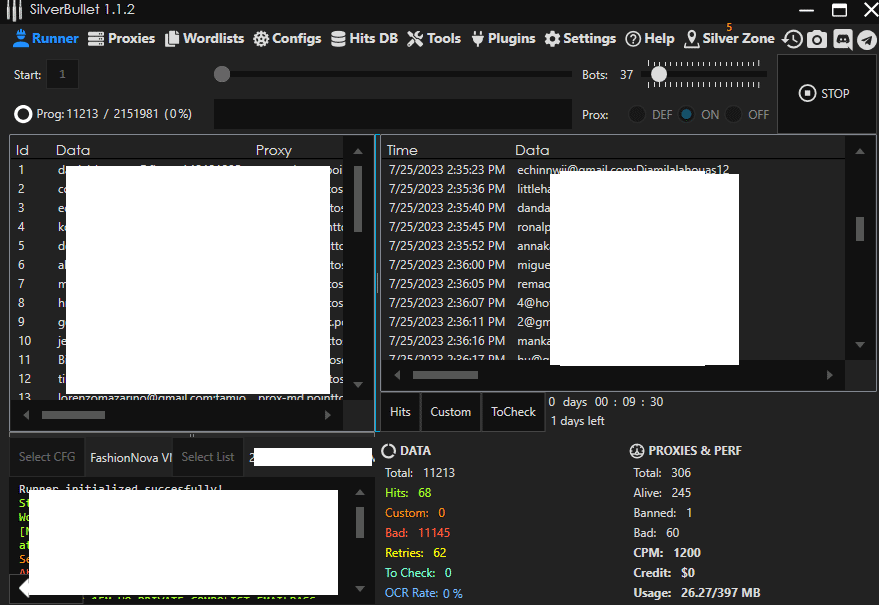Select the hit at 2:35:23 PM
The width and height of the screenshot is (879, 605).
point(614,169)
